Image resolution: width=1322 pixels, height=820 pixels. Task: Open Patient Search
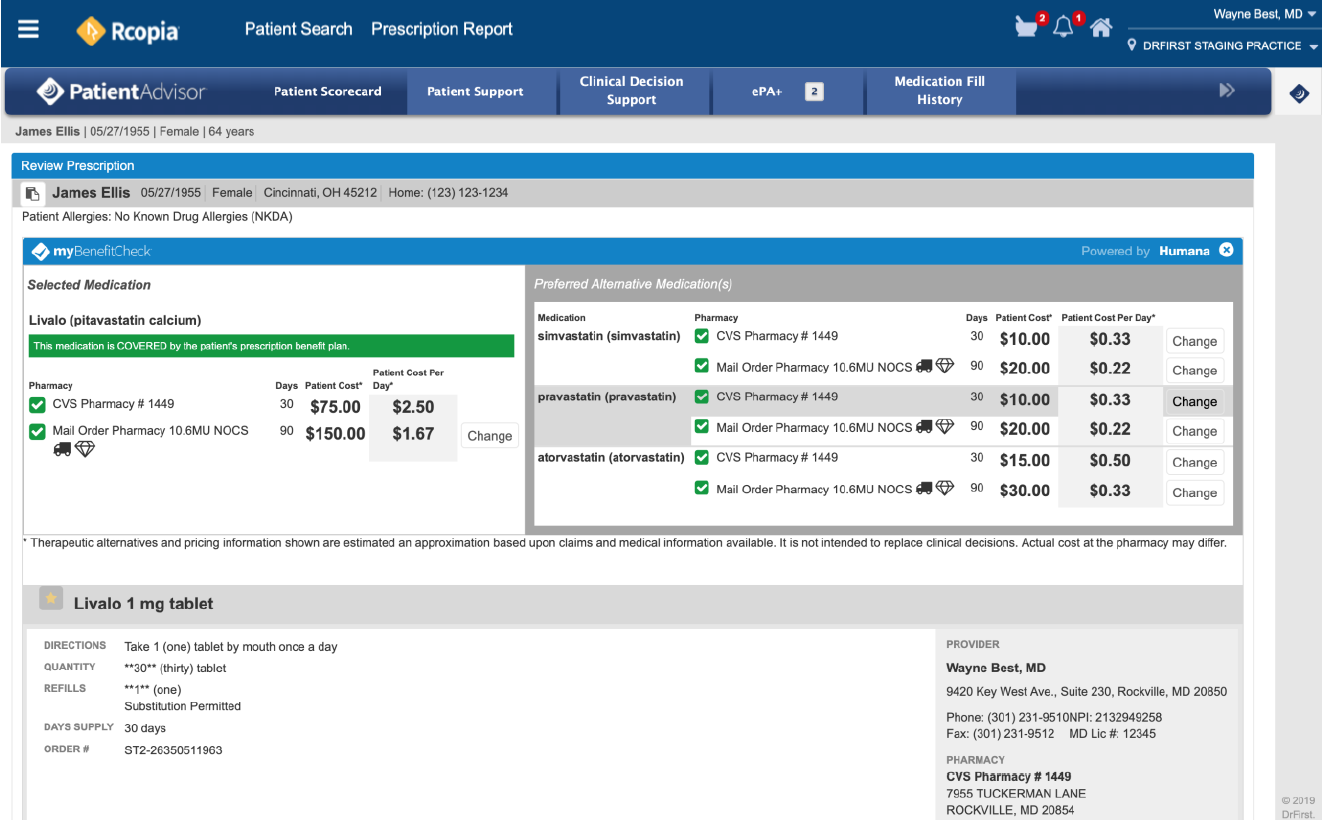pos(298,29)
